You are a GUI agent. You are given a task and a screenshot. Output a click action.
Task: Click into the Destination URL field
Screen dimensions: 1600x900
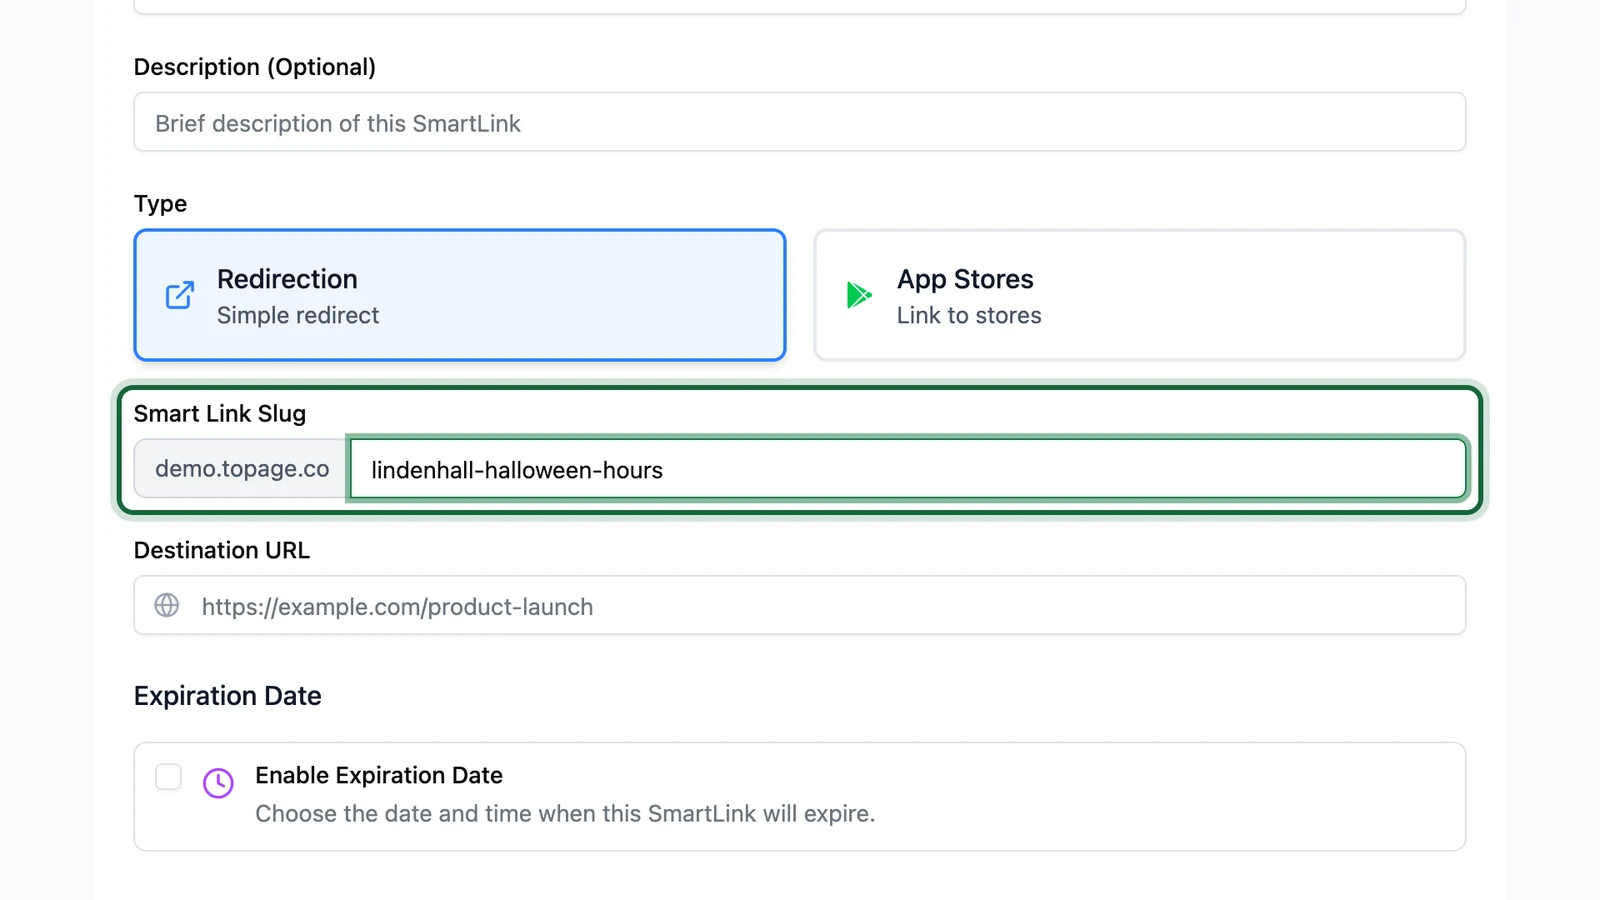tap(800, 605)
